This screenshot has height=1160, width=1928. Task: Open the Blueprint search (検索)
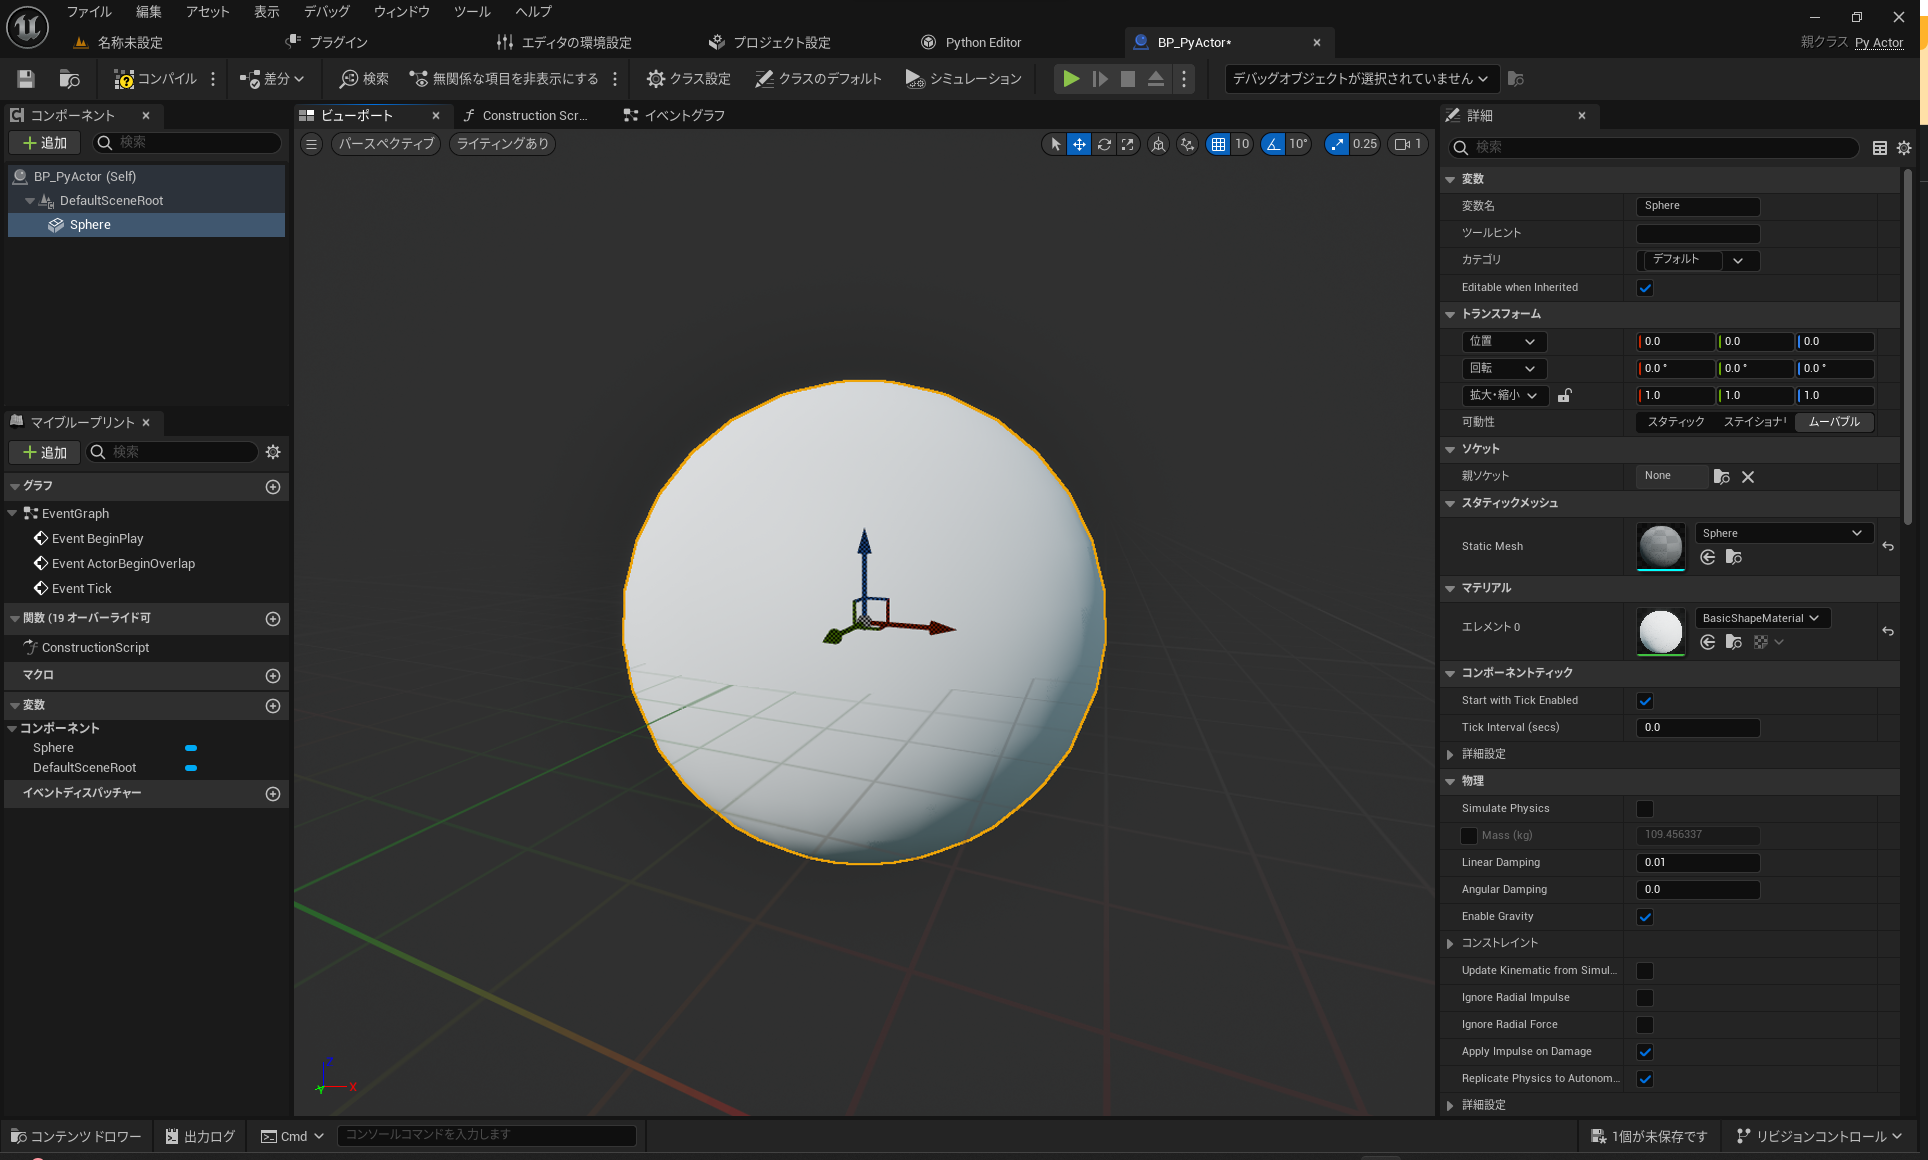pyautogui.click(x=362, y=79)
